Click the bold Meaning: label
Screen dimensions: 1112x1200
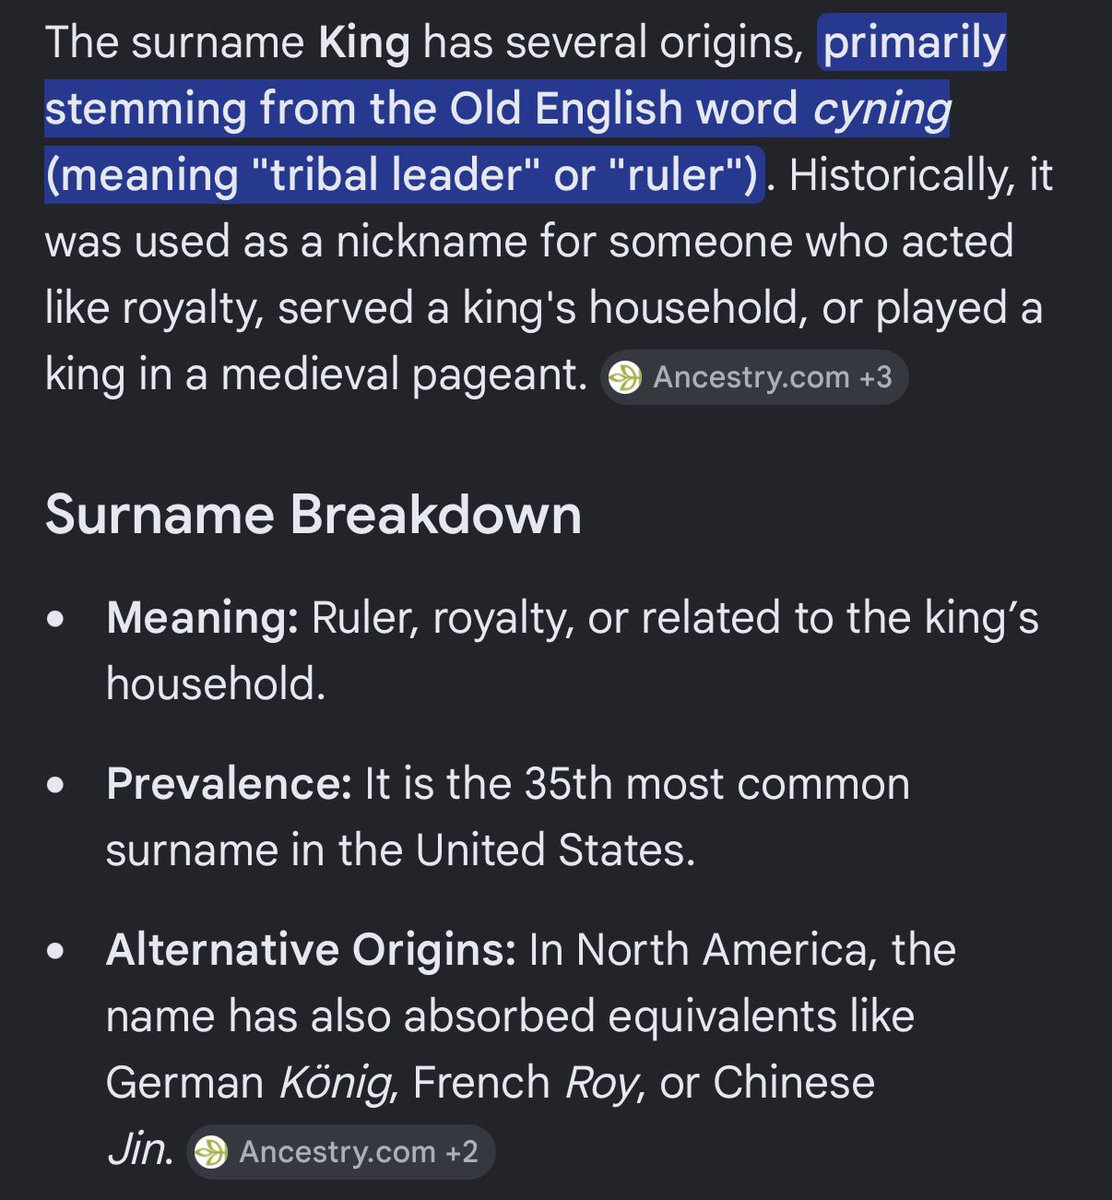click(x=203, y=619)
